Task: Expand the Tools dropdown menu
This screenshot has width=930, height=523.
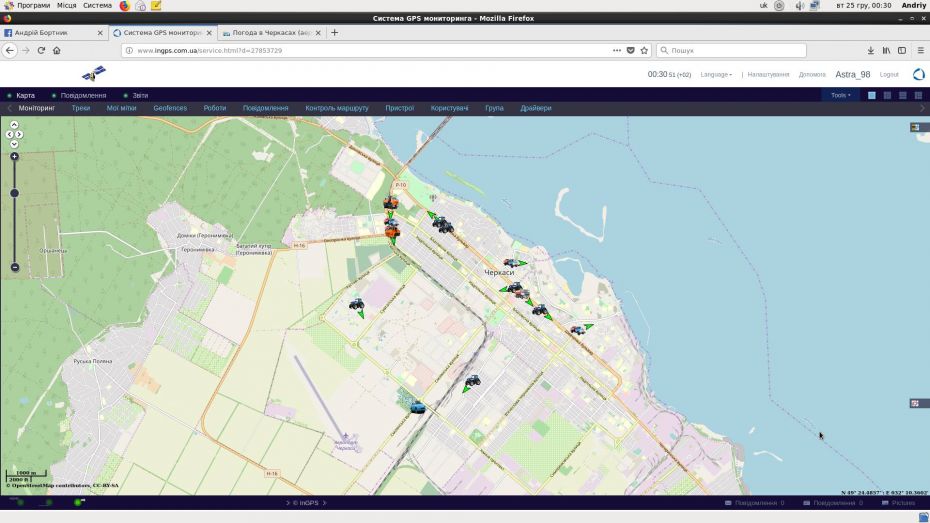Action: point(840,95)
